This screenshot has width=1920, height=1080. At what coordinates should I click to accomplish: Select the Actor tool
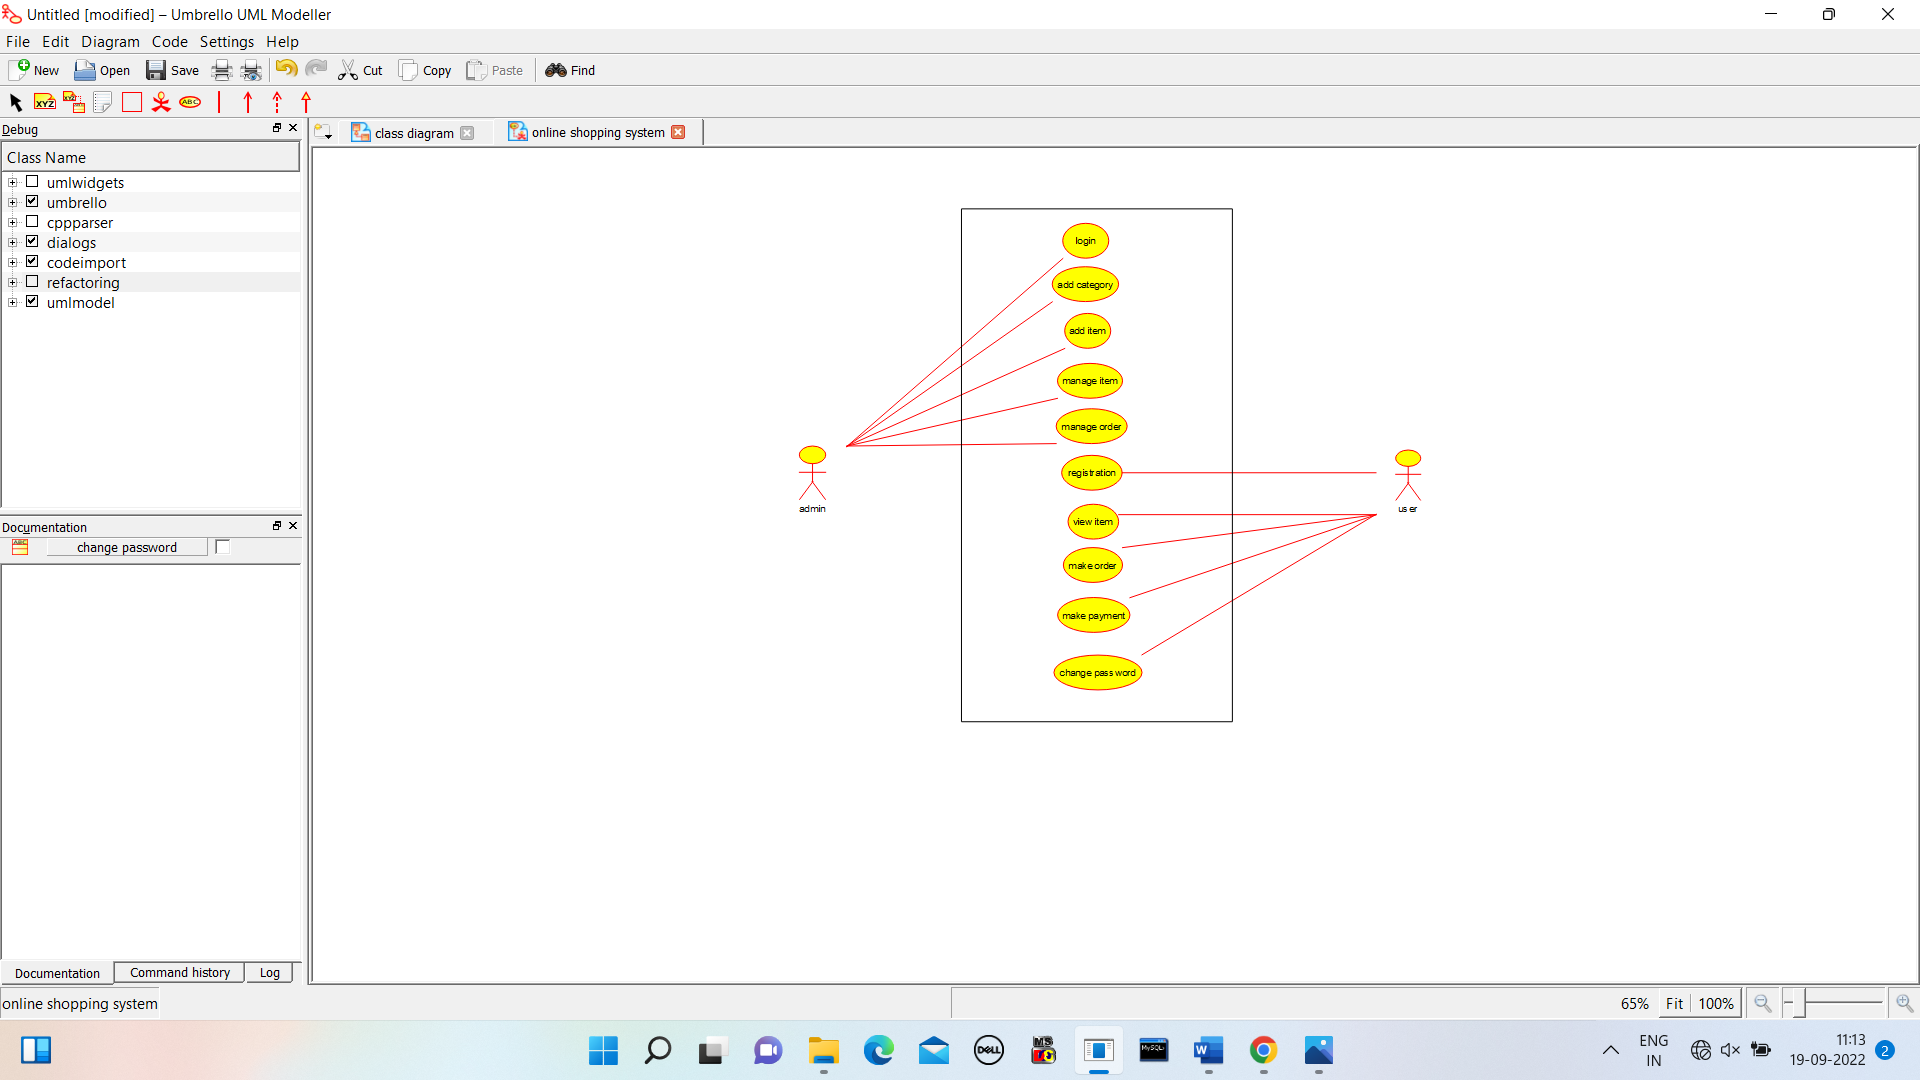coord(160,102)
